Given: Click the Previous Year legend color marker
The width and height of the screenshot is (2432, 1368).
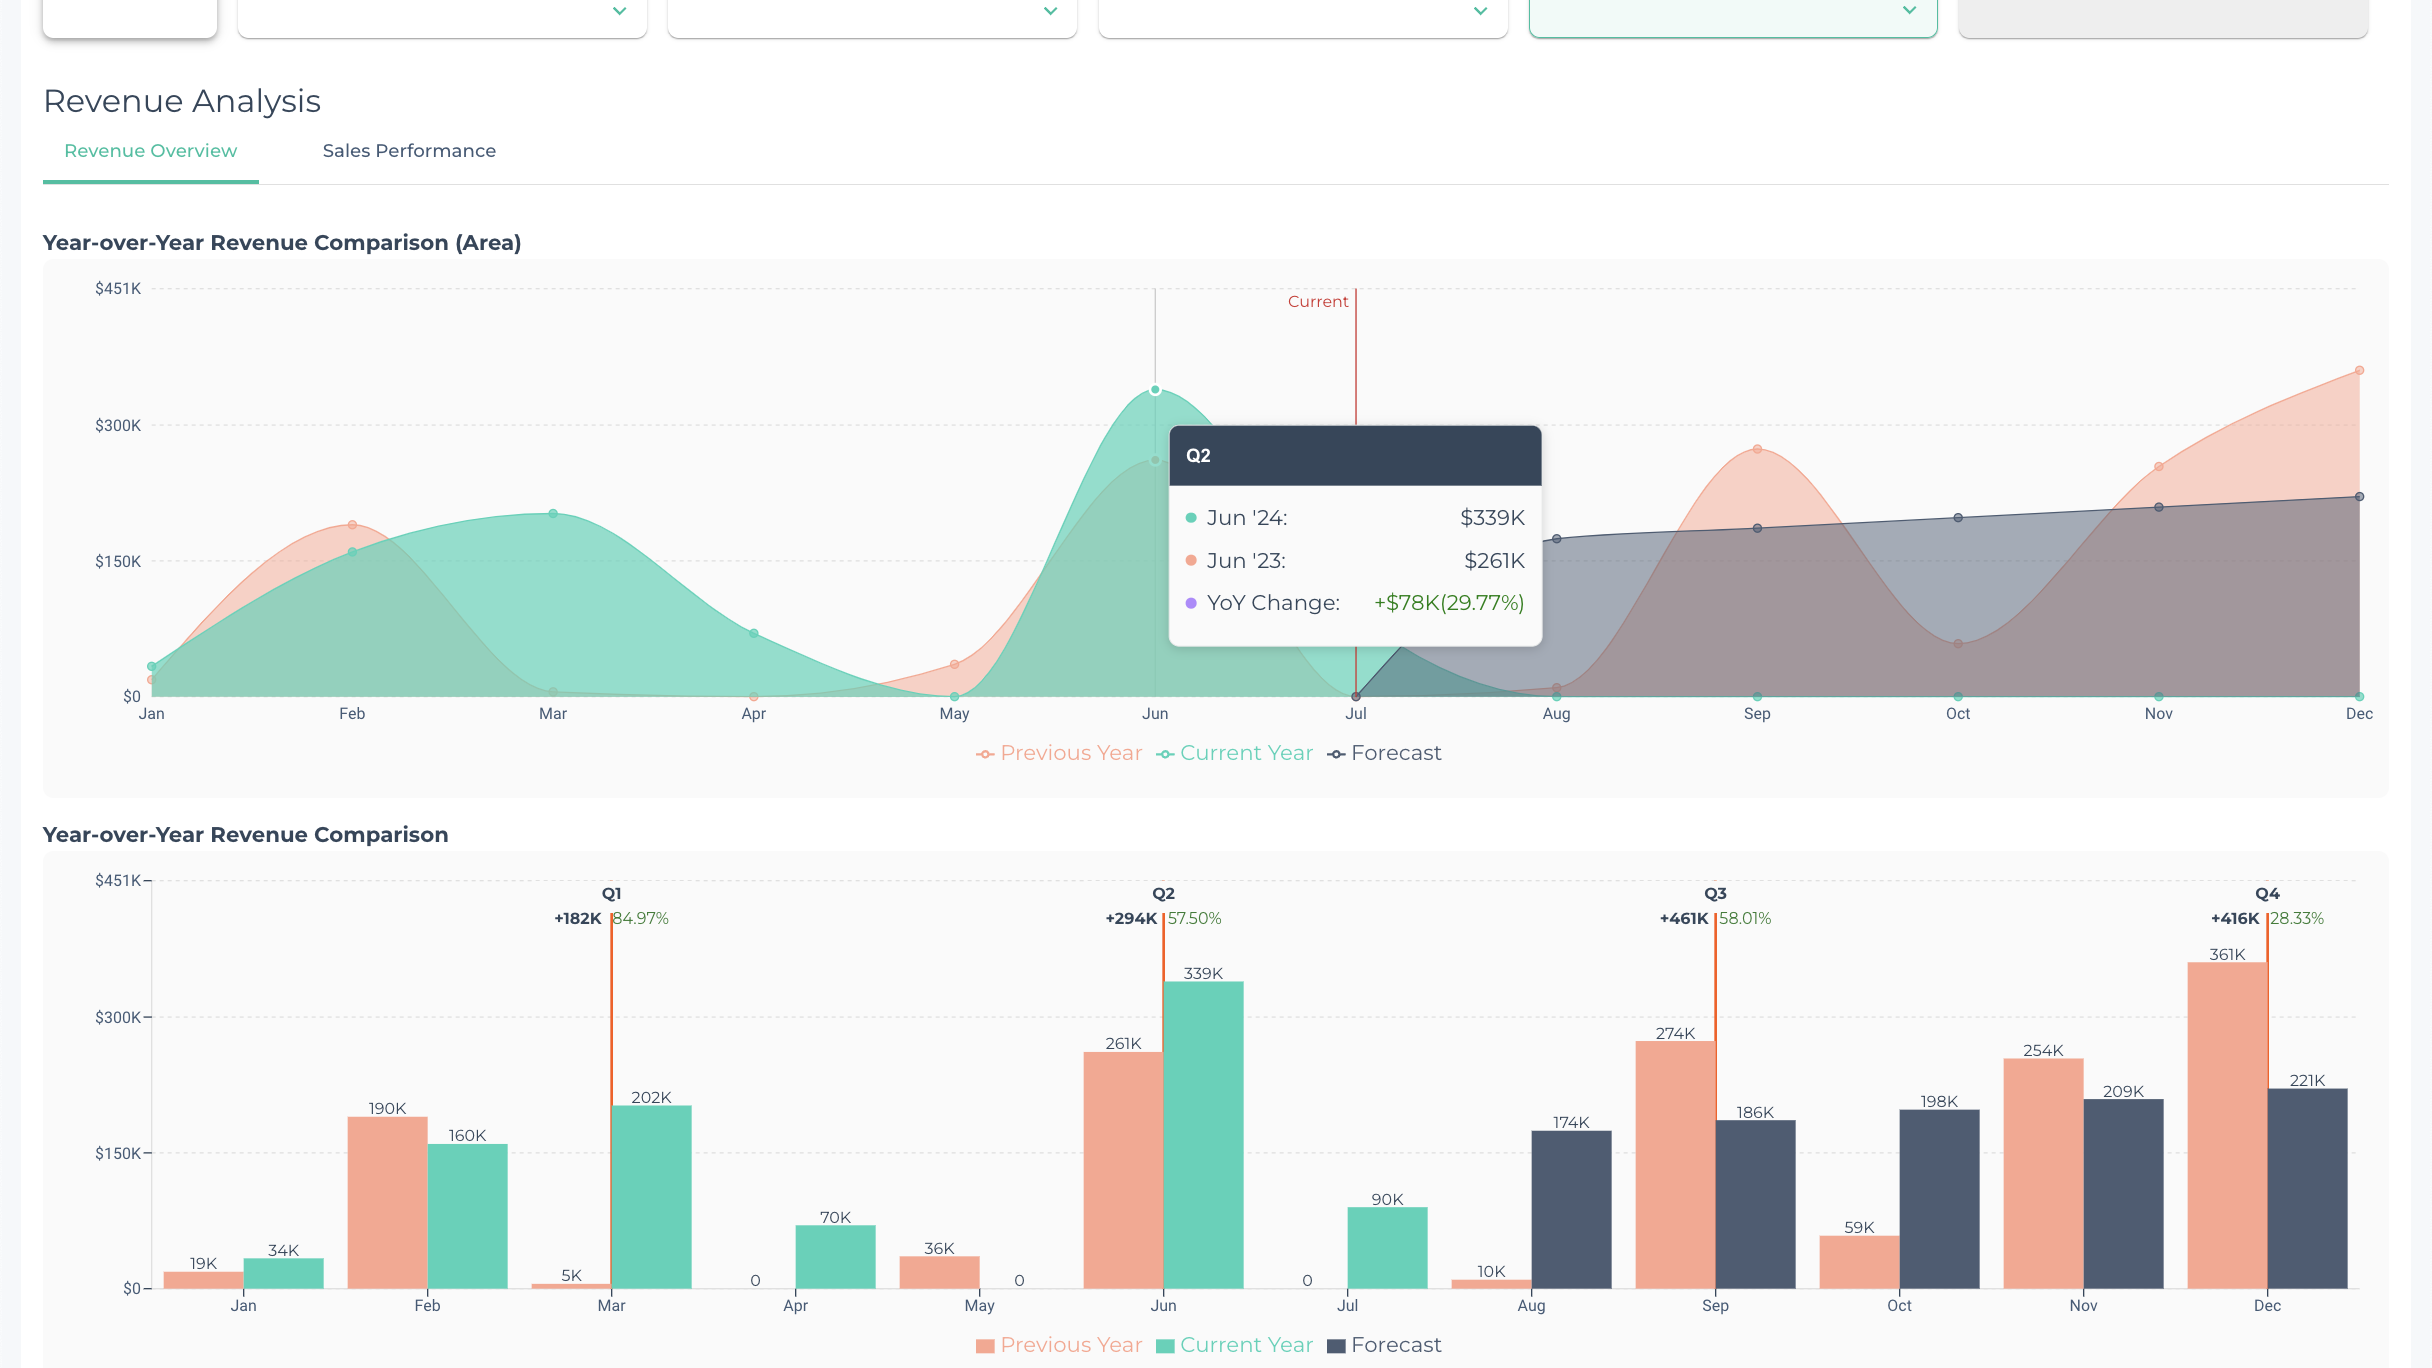Looking at the screenshot, I should 984,753.
